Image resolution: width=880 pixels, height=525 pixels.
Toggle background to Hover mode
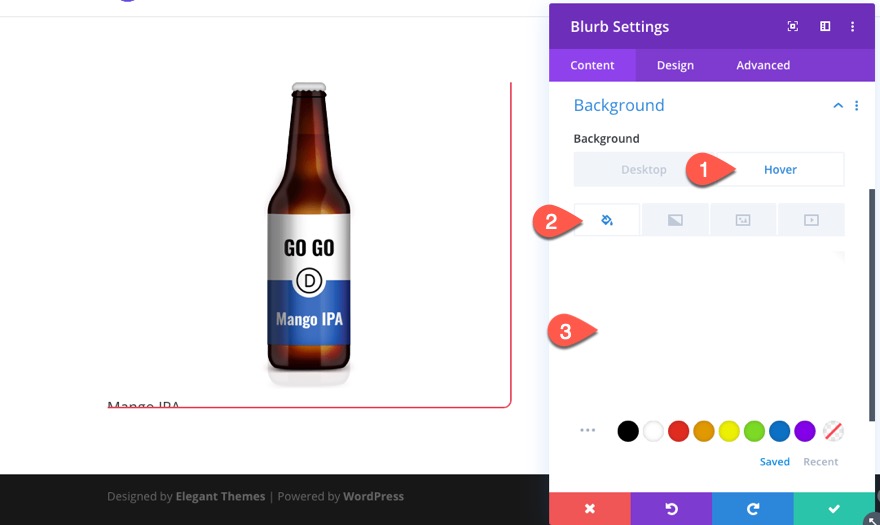pyautogui.click(x=780, y=170)
